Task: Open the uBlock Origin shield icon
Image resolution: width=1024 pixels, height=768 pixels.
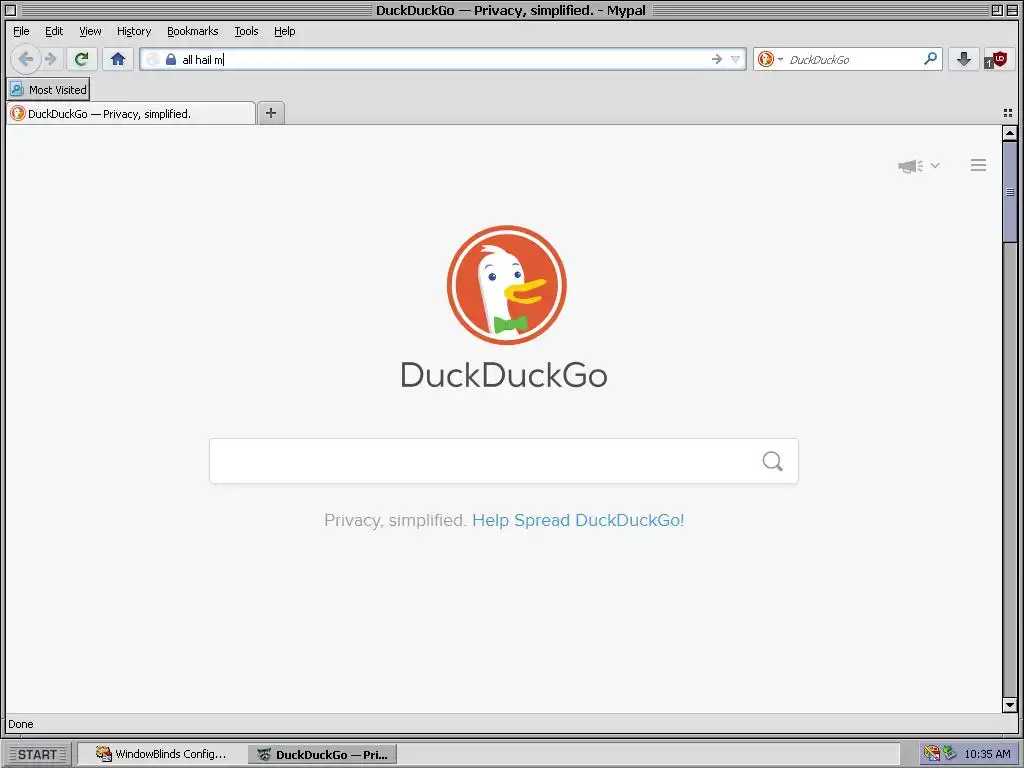Action: coord(997,59)
